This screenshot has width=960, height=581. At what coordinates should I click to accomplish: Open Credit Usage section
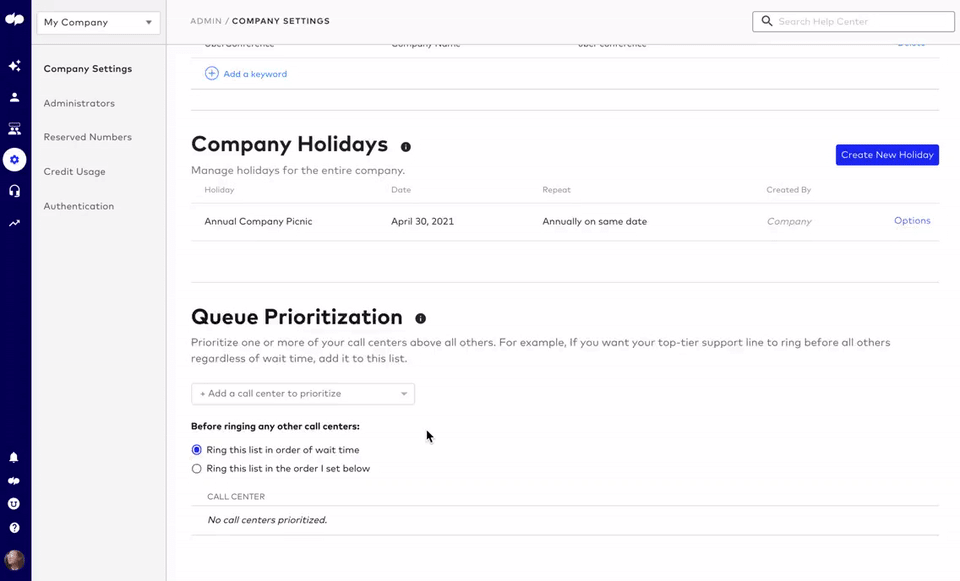[74, 171]
